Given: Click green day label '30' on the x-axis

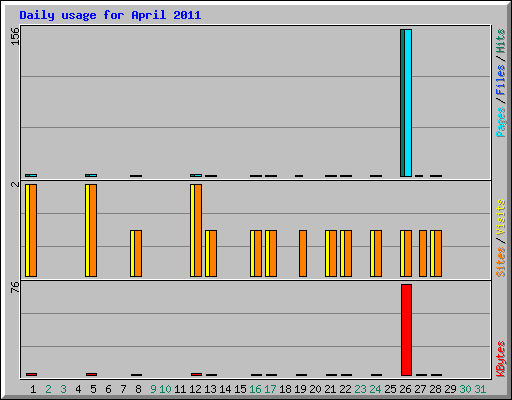Looking at the screenshot, I should (465, 389).
